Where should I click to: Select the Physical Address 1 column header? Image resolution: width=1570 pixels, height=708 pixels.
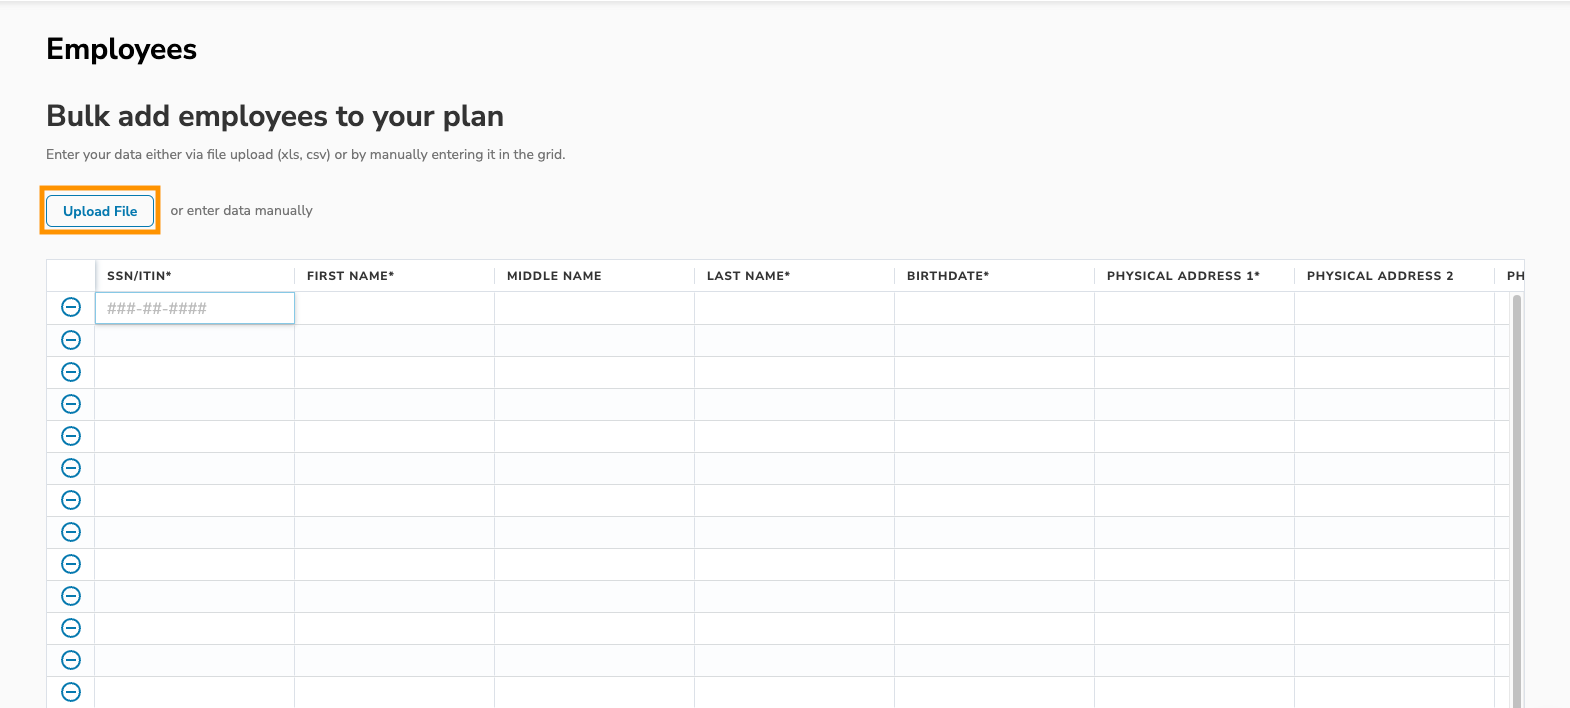1183,276
